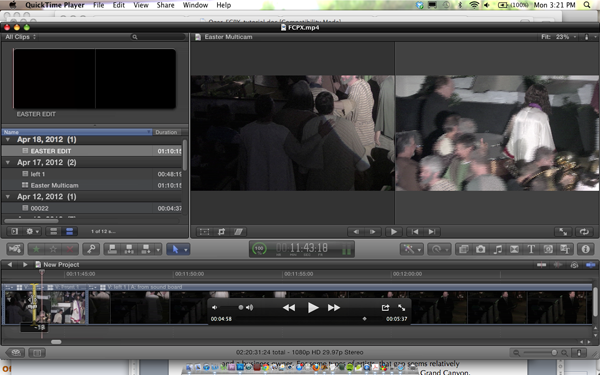Select the Easter Multicam clip row
The image size is (600, 375).
(93, 185)
